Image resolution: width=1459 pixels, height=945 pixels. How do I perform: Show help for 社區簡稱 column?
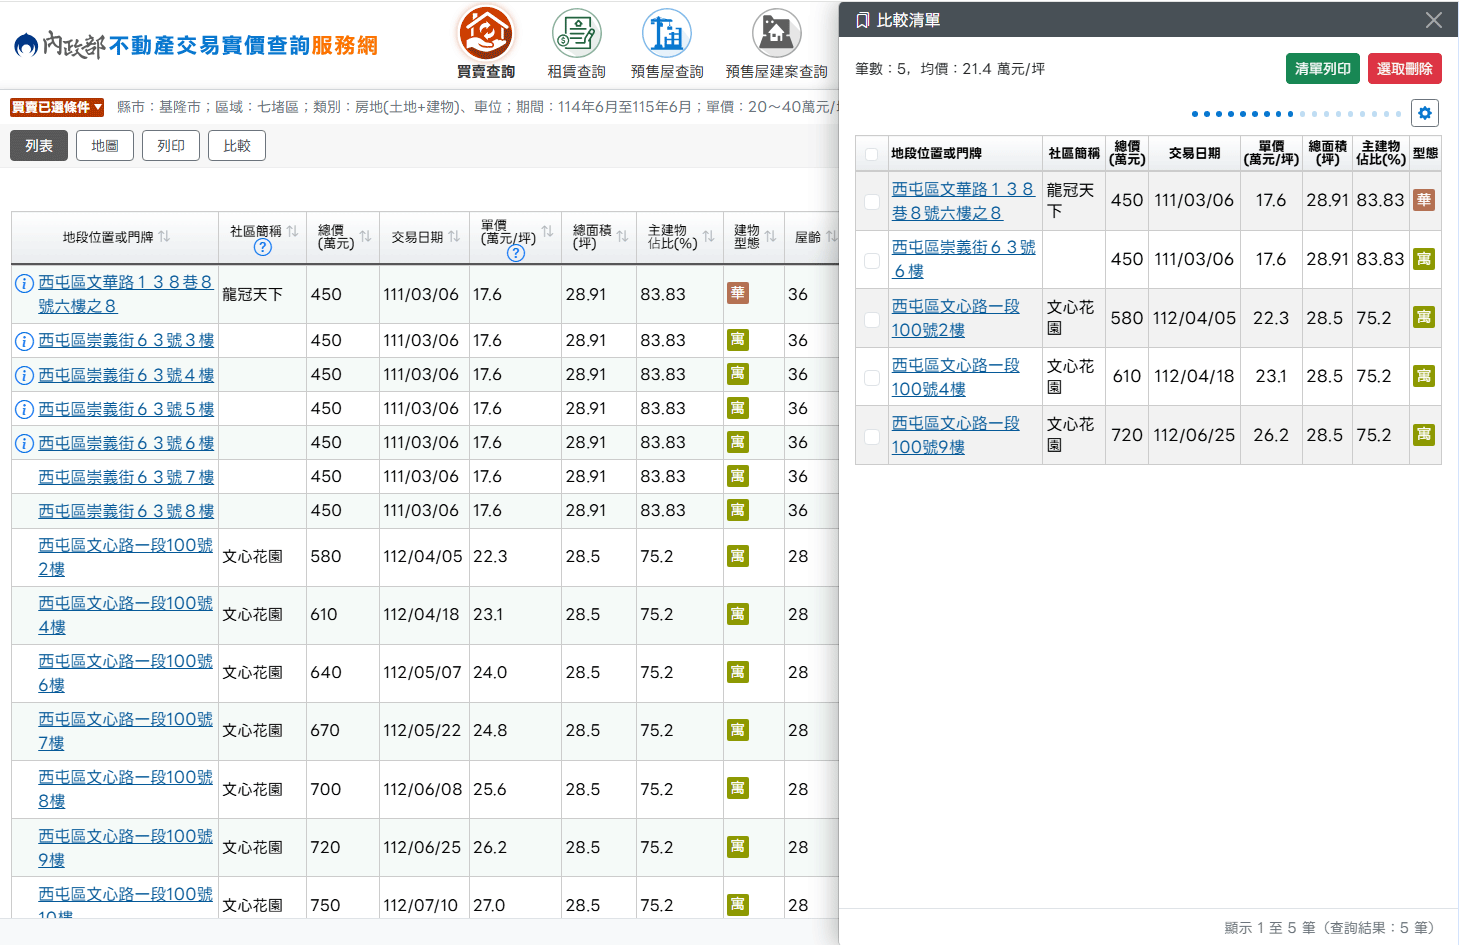point(263,247)
